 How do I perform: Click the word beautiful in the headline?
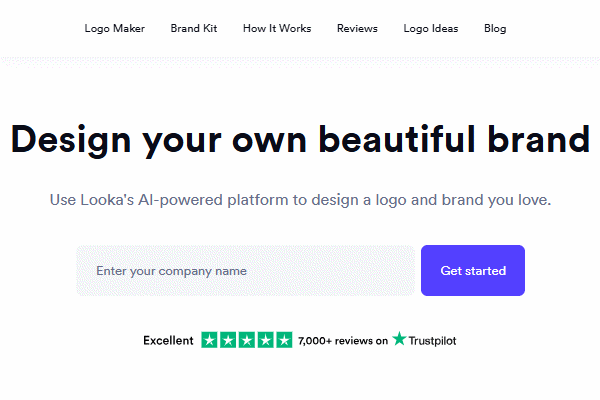(397, 139)
